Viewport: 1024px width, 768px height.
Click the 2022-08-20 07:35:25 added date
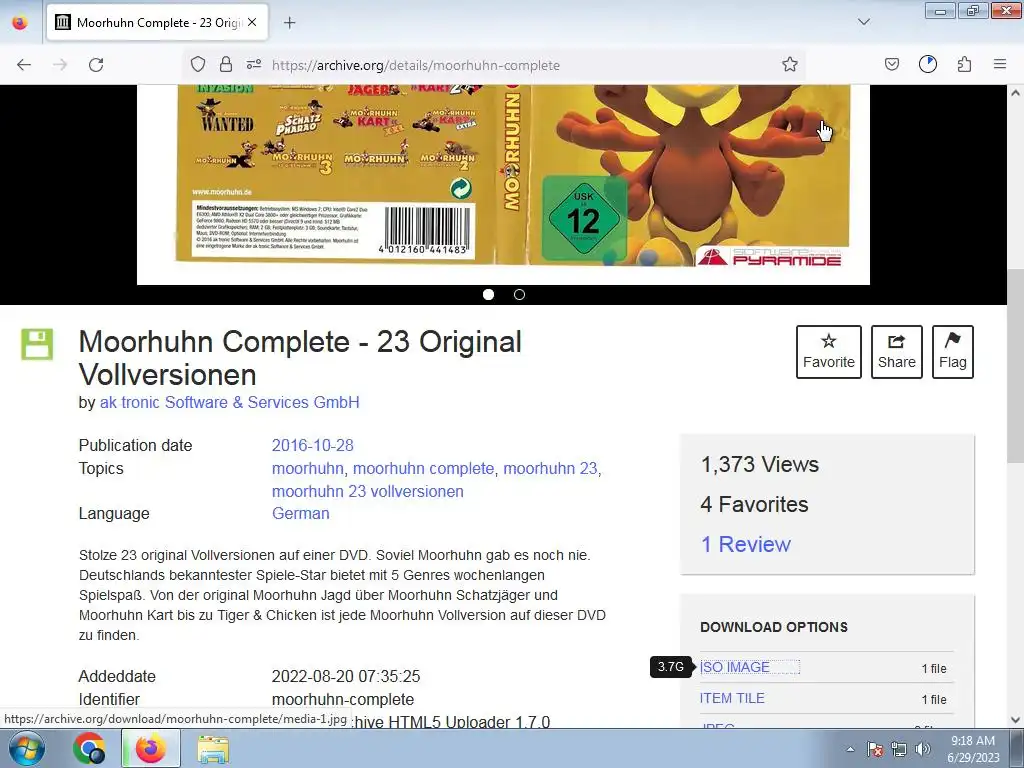(346, 677)
